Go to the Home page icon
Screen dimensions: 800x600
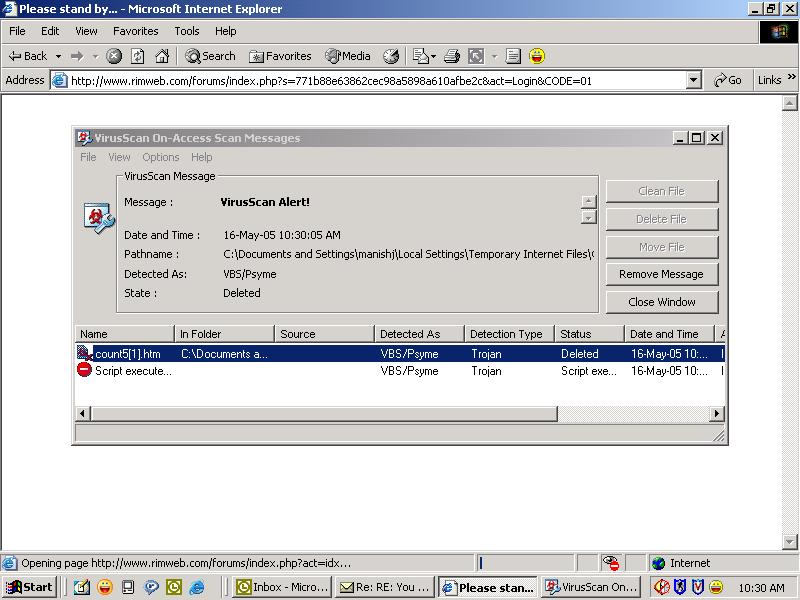point(162,56)
